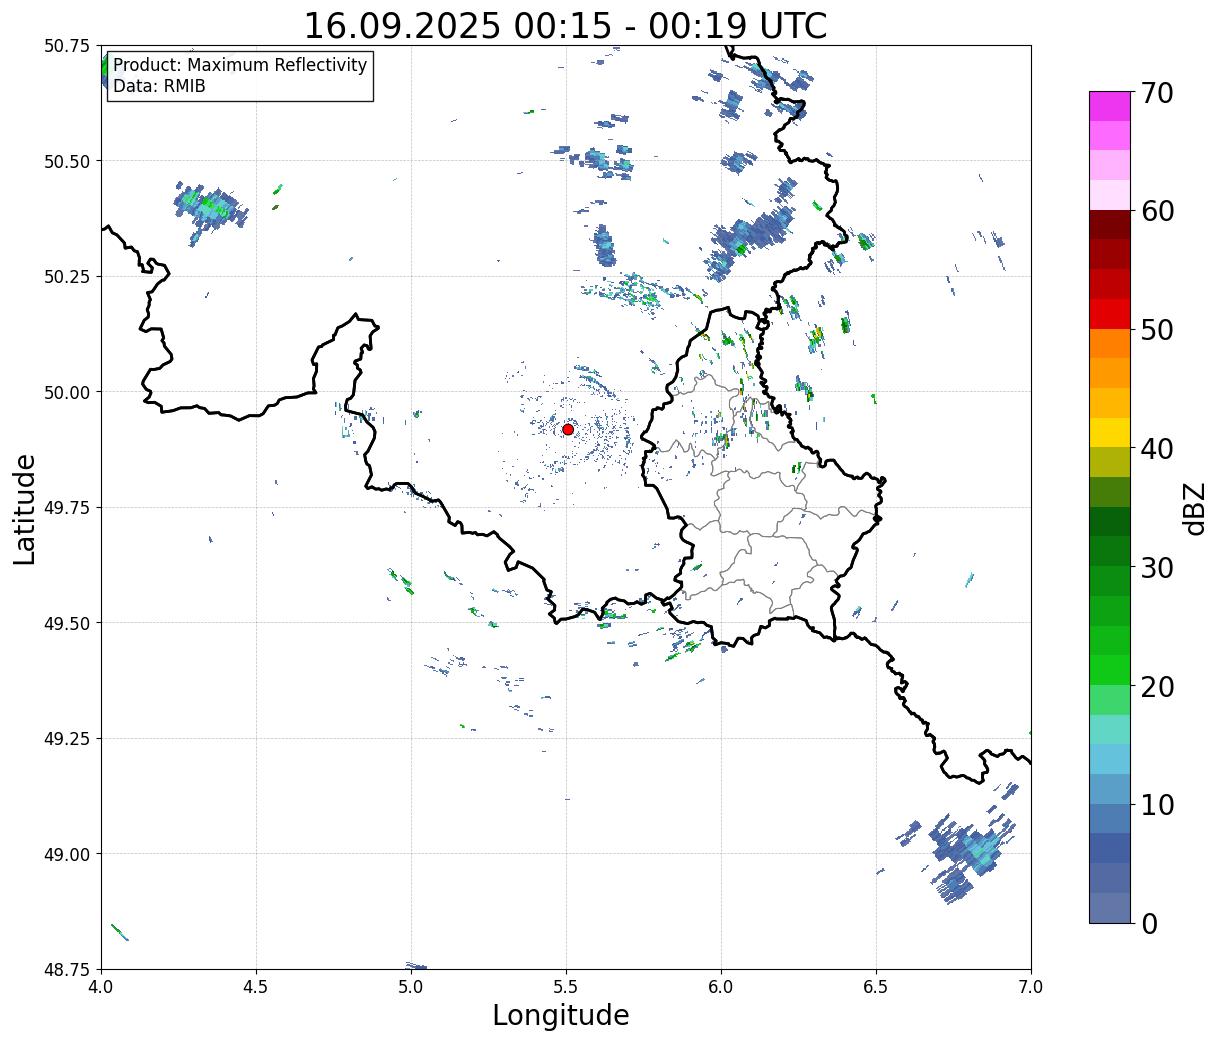Click the longitude tick label 4.0

pos(101,987)
